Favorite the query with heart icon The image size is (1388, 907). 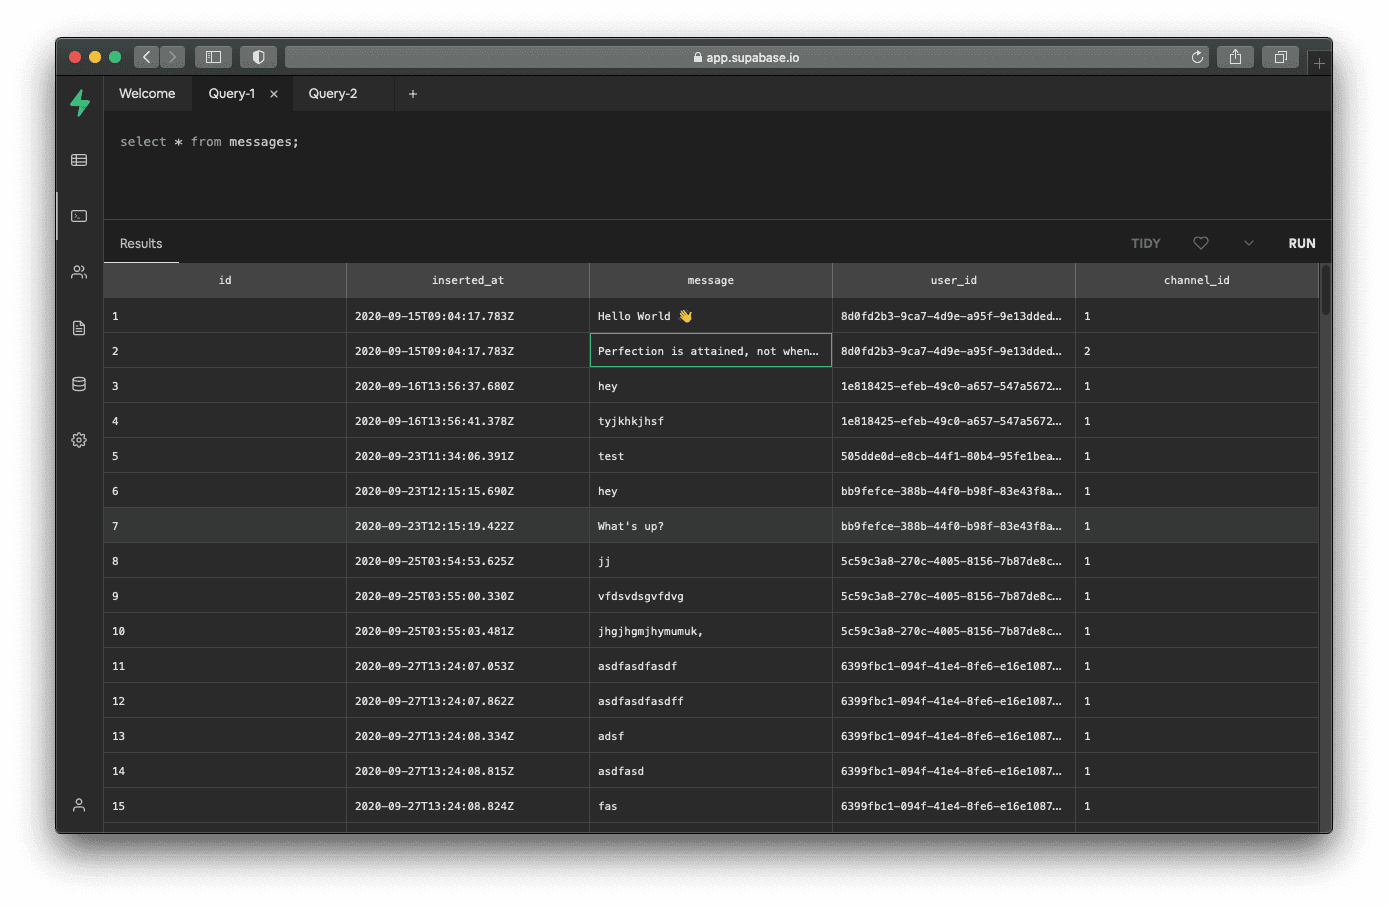pyautogui.click(x=1201, y=243)
